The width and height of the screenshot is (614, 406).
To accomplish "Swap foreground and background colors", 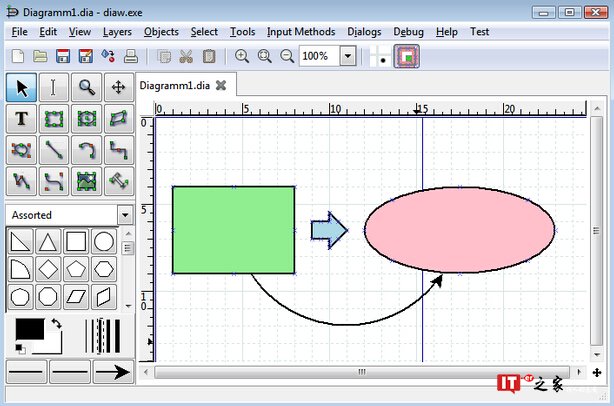I will (x=56, y=325).
